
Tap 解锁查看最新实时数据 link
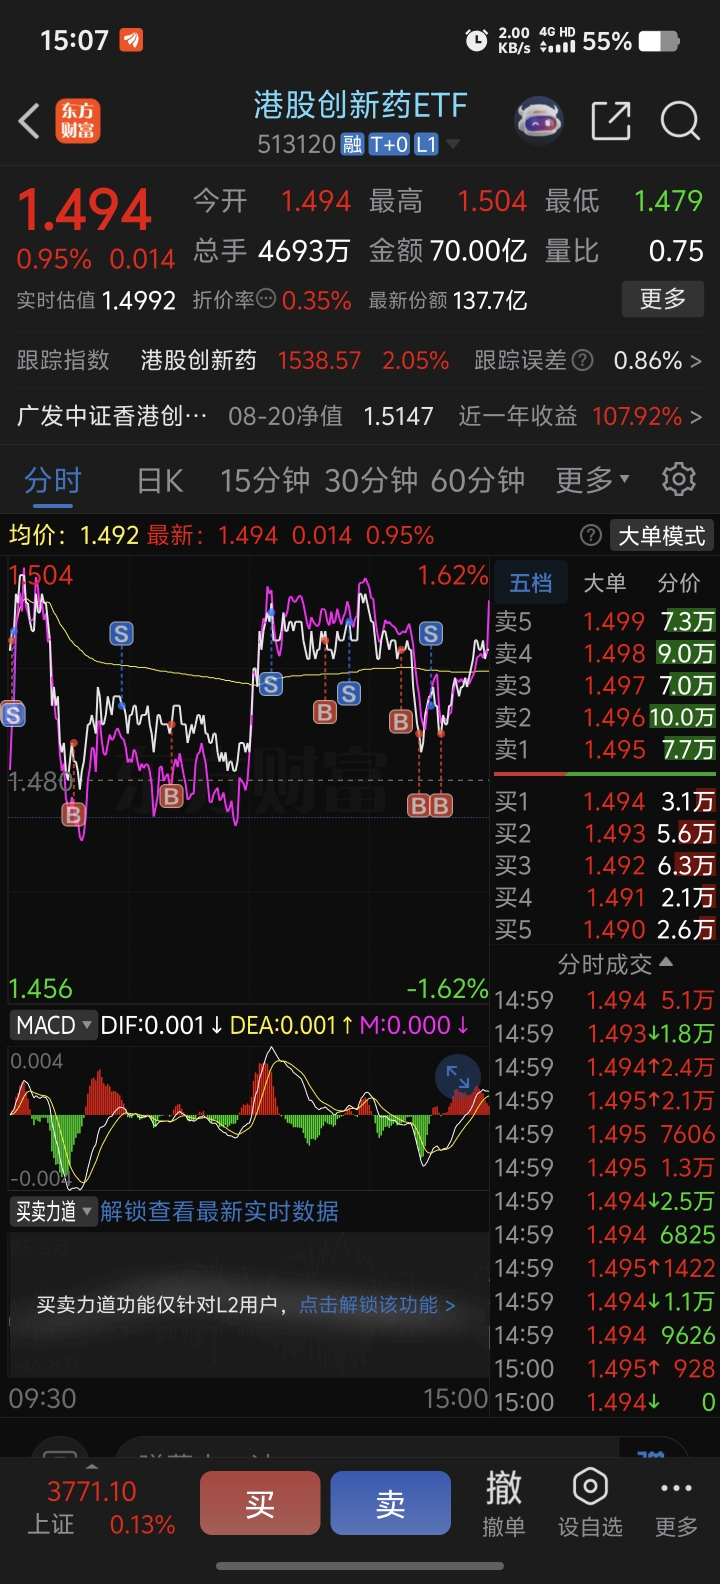click(x=219, y=1211)
